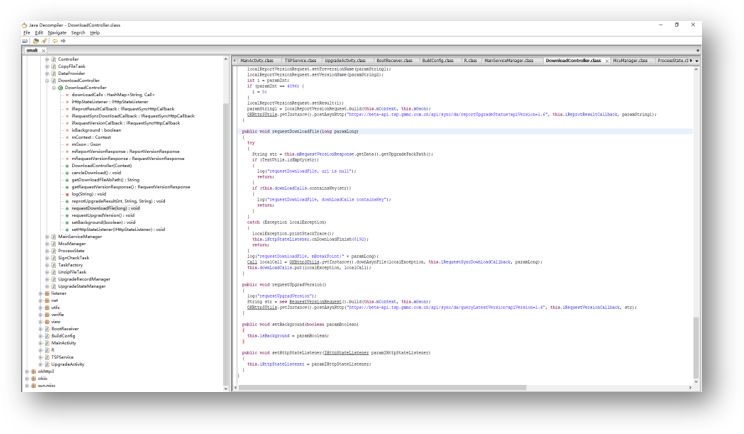Viewport: 744px width, 434px height.
Task: Close the DownloadController.class editor tab
Action: click(x=606, y=61)
